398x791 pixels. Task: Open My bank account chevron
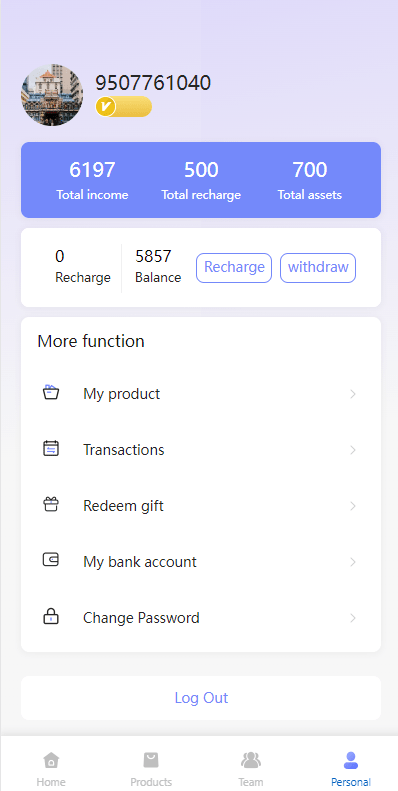tap(353, 562)
